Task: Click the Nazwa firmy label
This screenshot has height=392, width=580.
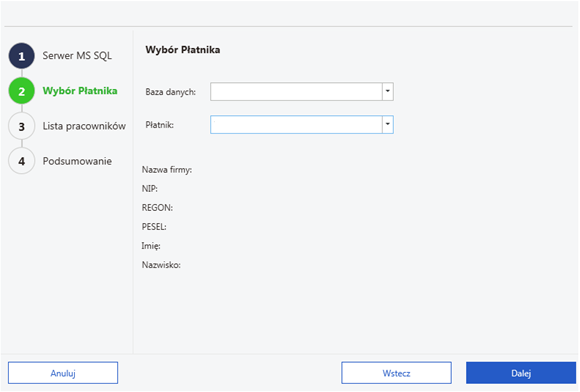Action: (167, 170)
